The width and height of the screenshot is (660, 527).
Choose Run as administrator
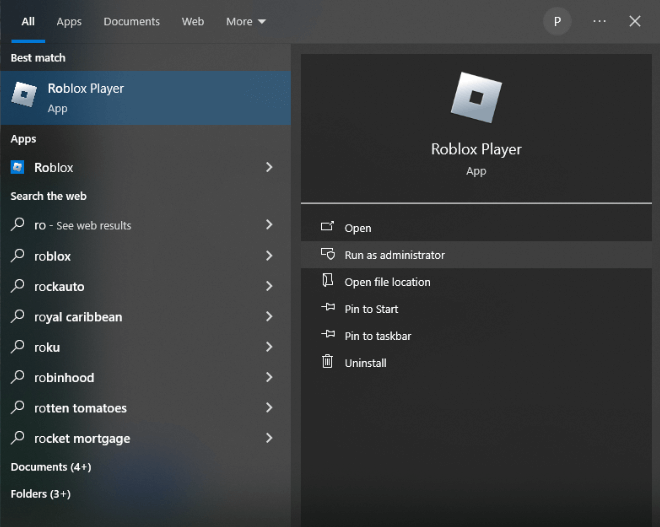point(476,255)
